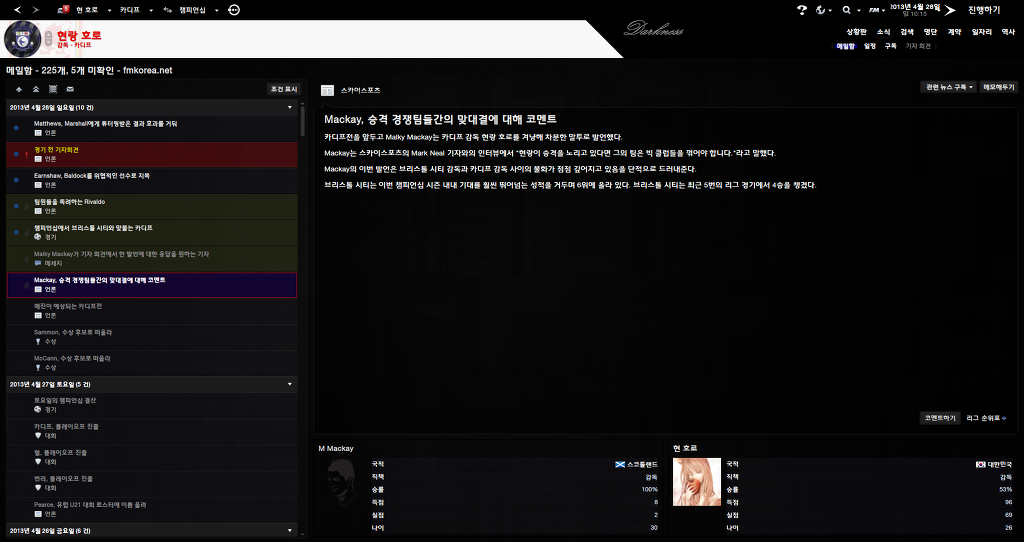Open Pearce, 유럽 U21 대회 로스터 message
Image resolution: width=1024 pixels, height=542 pixels.
point(152,509)
